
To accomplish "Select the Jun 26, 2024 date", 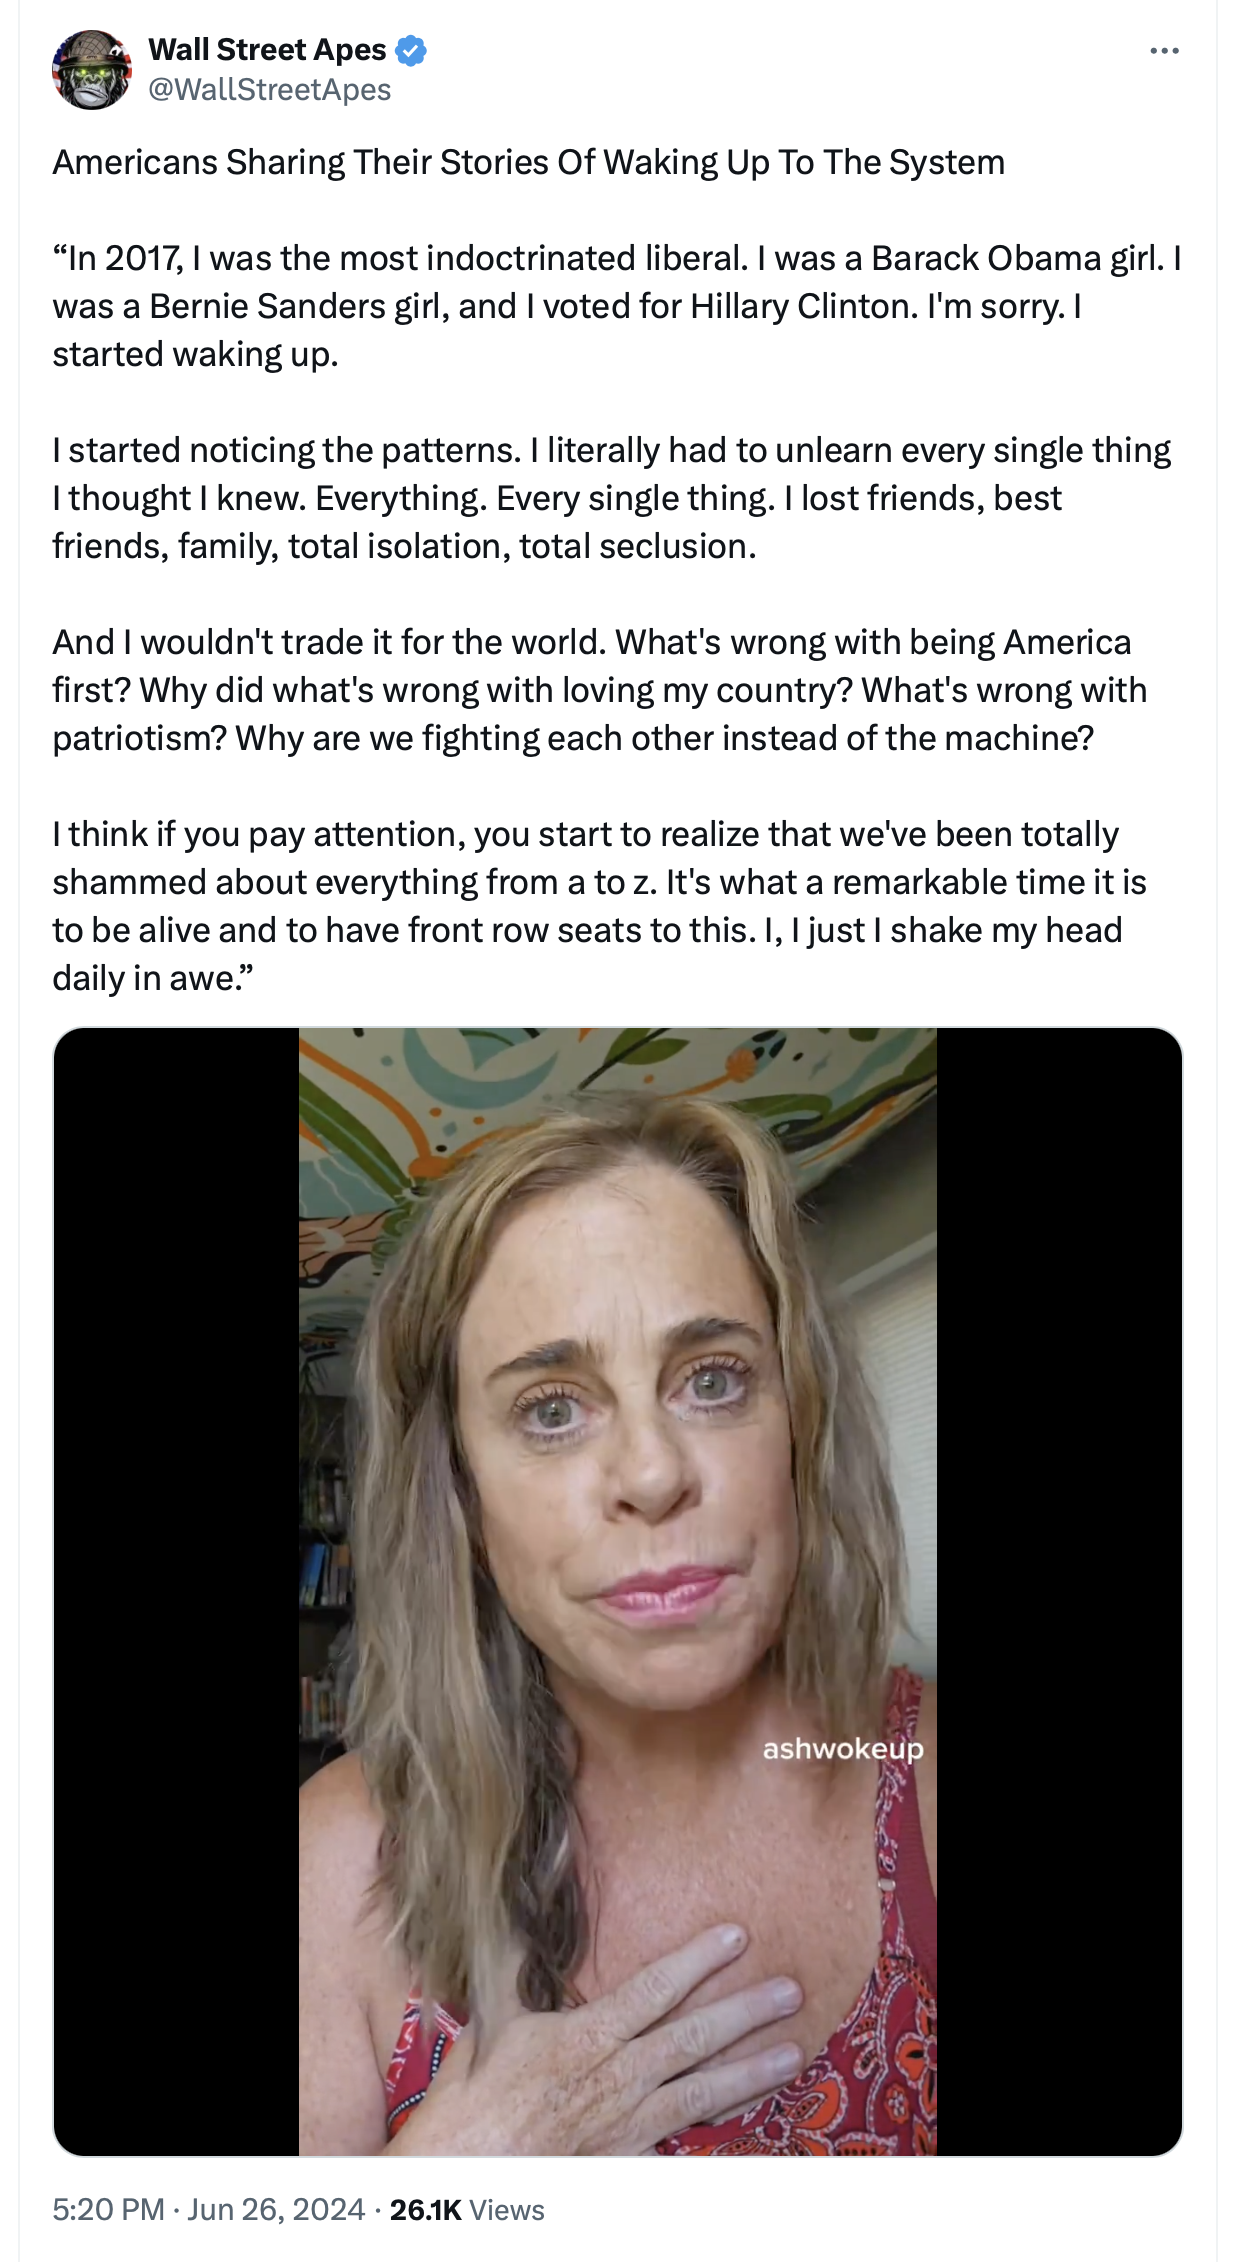I will pyautogui.click(x=276, y=2209).
